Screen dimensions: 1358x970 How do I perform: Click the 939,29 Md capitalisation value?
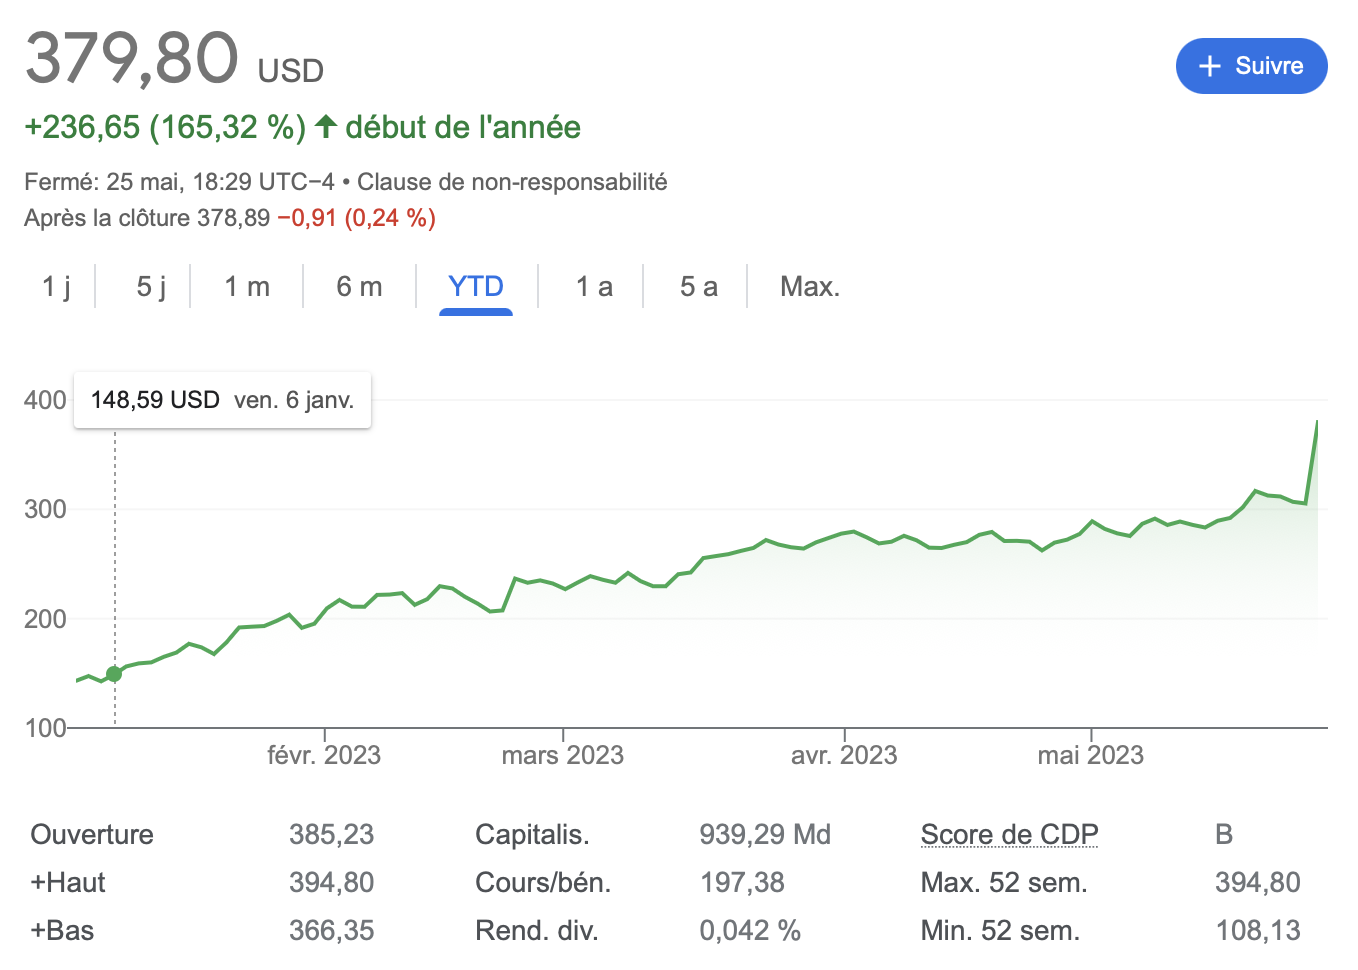pyautogui.click(x=765, y=834)
